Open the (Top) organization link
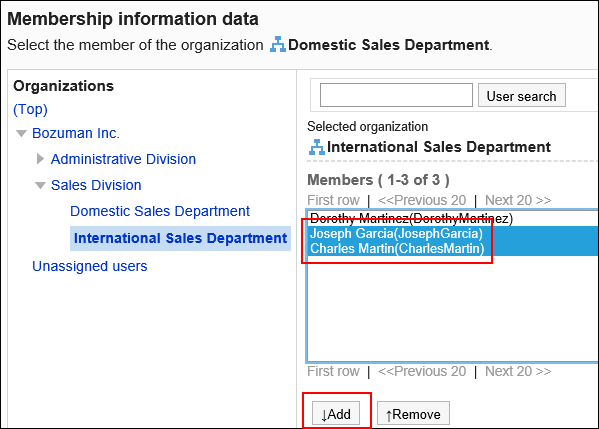 coord(30,110)
